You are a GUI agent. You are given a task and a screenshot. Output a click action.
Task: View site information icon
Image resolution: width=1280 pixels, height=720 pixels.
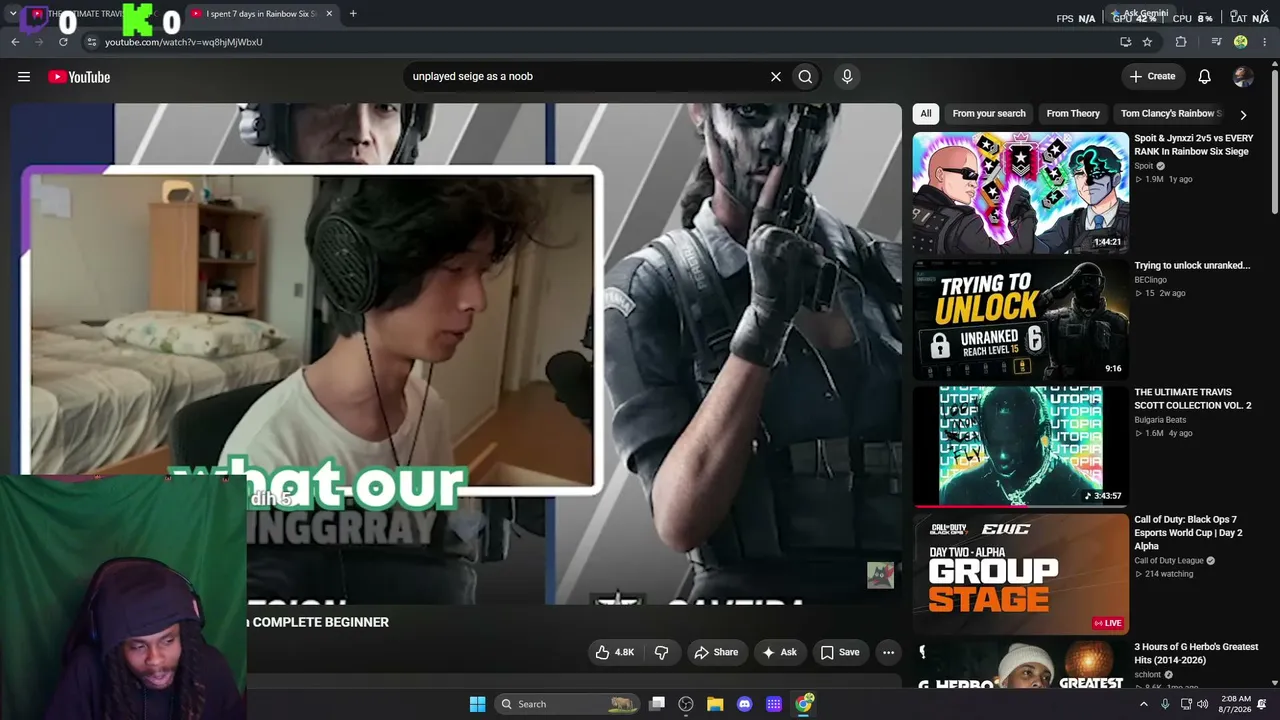point(91,42)
